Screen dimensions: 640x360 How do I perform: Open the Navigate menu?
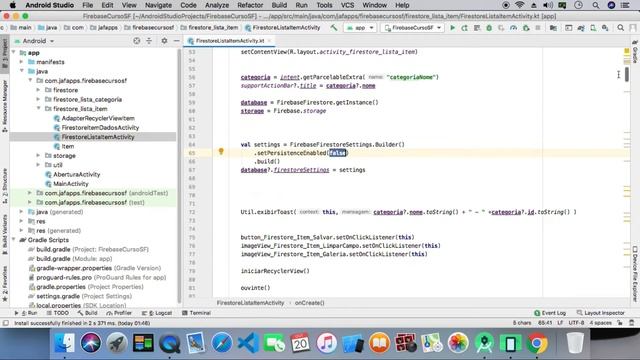[158, 5]
